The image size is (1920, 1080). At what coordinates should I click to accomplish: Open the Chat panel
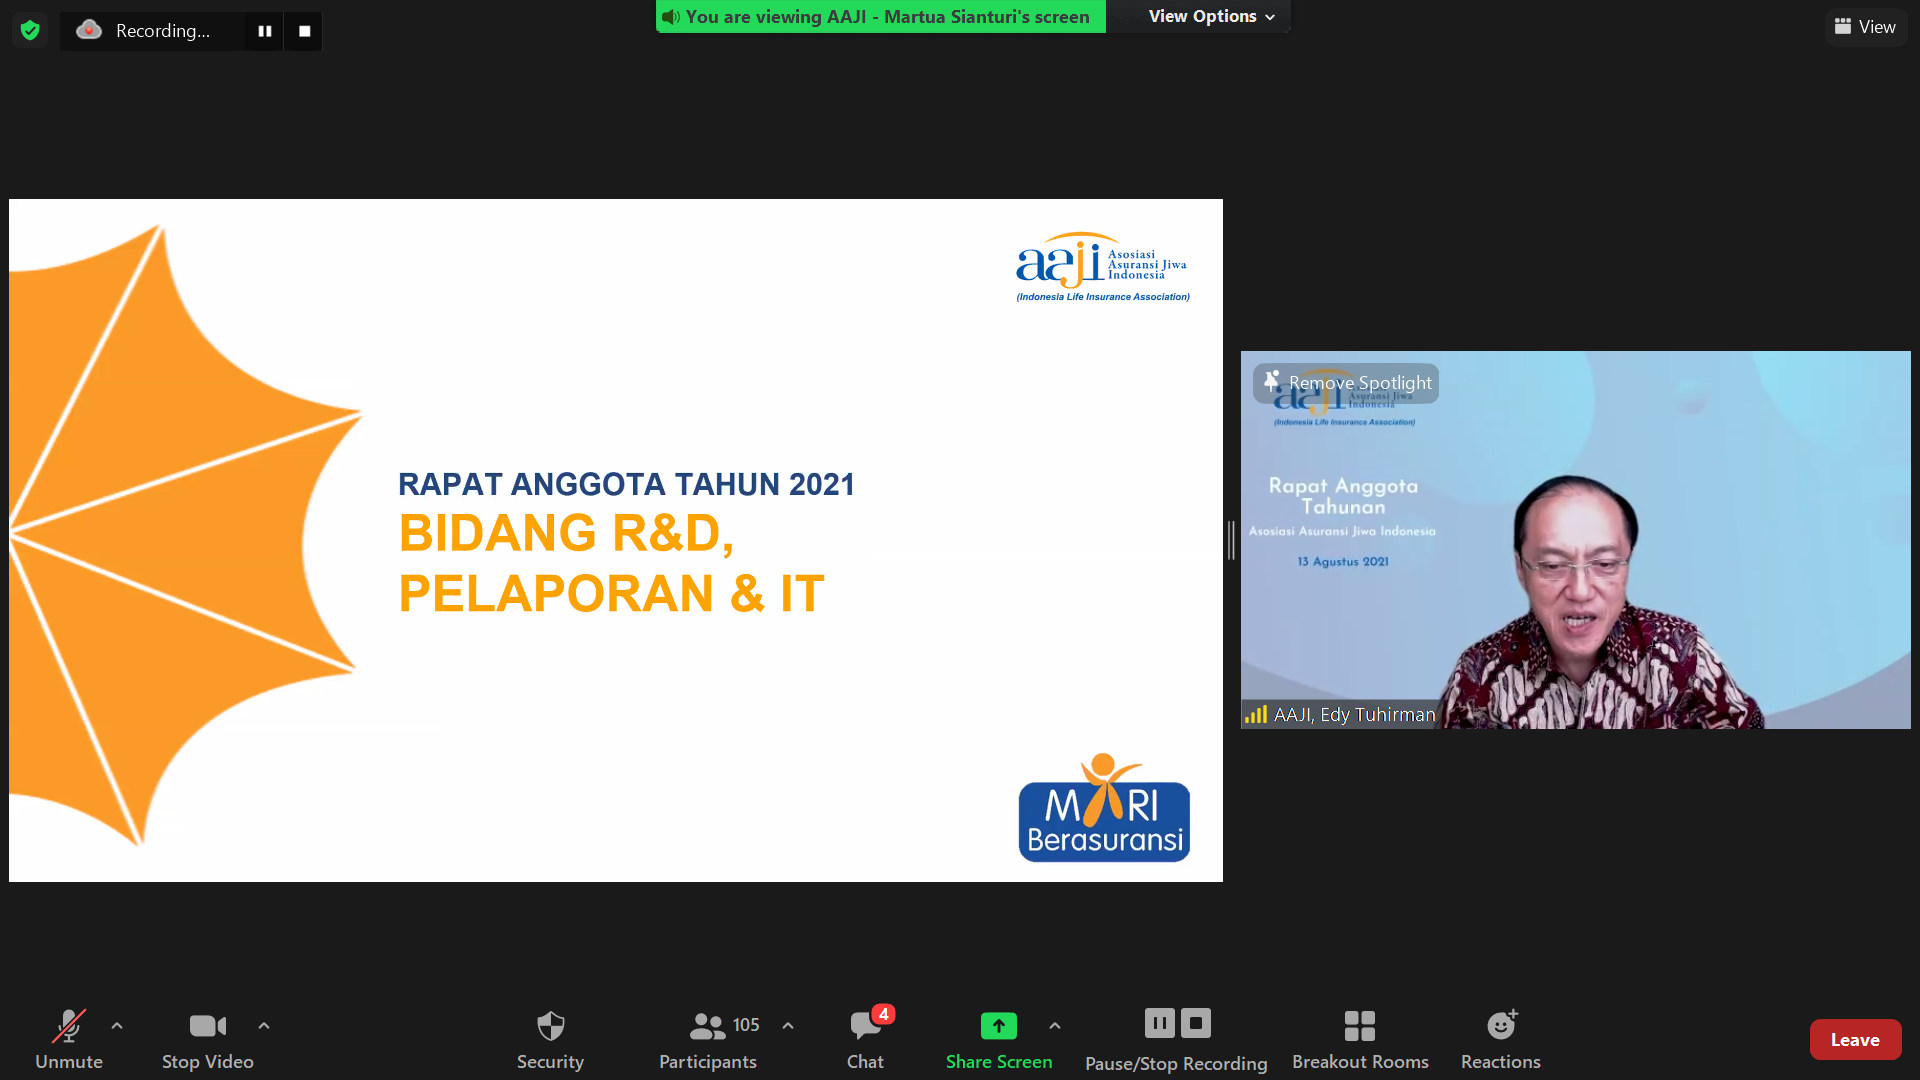point(866,1040)
